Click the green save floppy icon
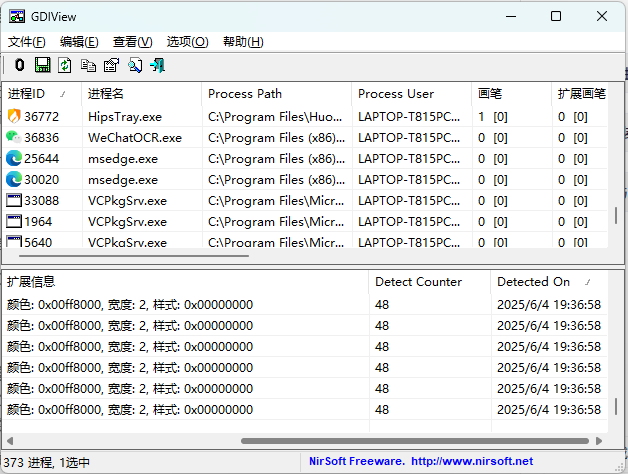The height and width of the screenshot is (474, 628). pos(42,65)
